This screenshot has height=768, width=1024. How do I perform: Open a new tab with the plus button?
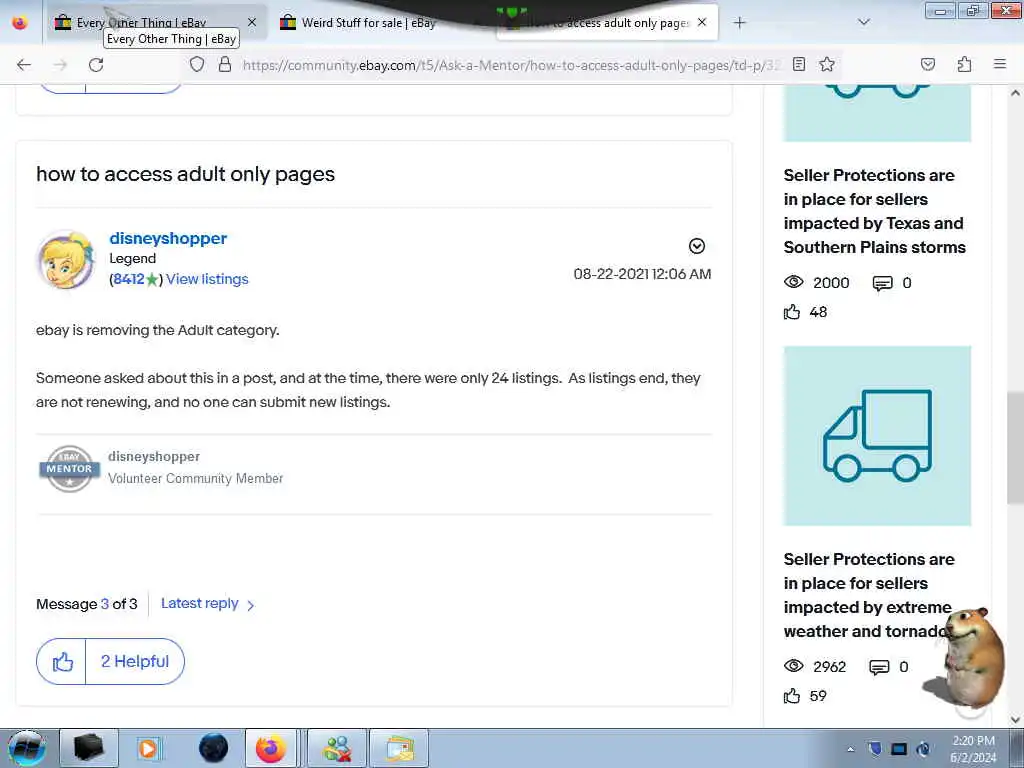coord(739,23)
